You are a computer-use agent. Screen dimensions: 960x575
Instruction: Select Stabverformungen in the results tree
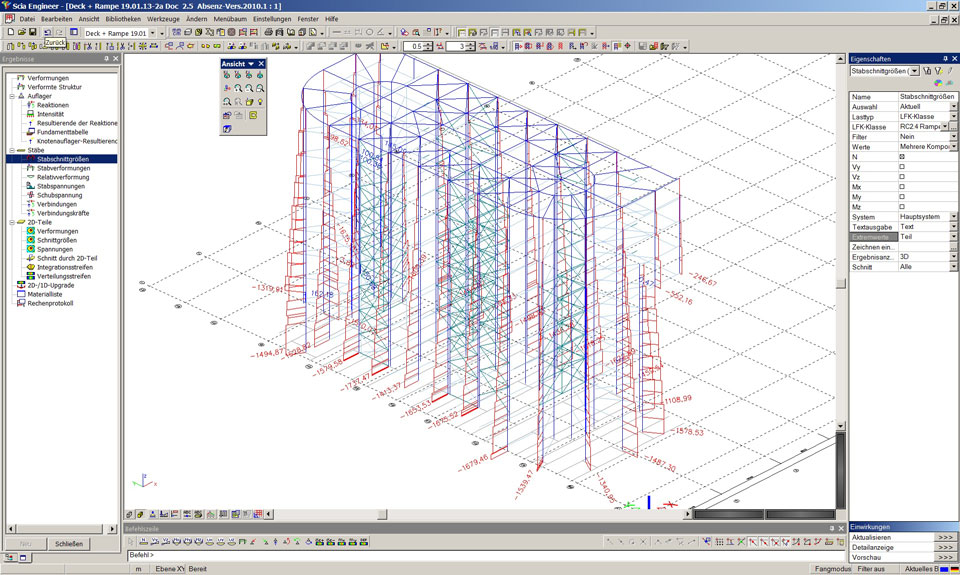coord(63,168)
